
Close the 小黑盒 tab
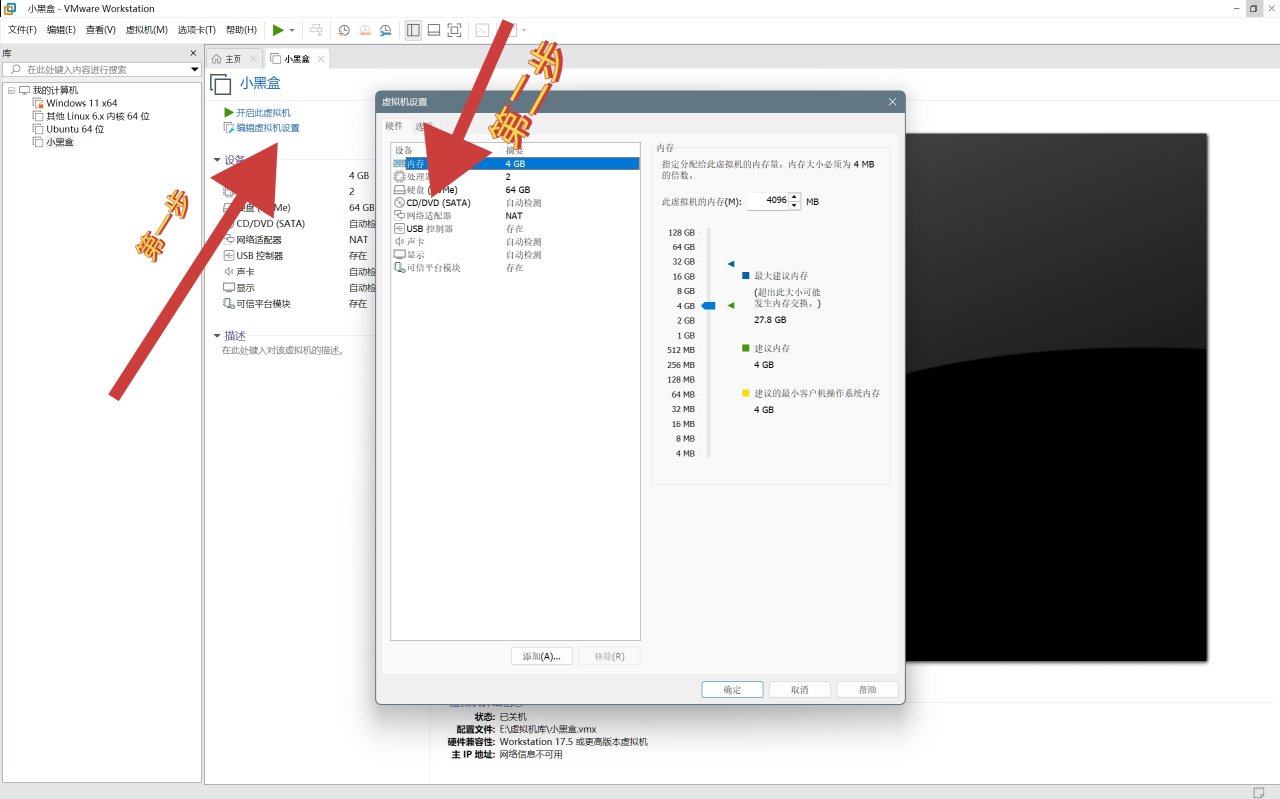point(321,59)
